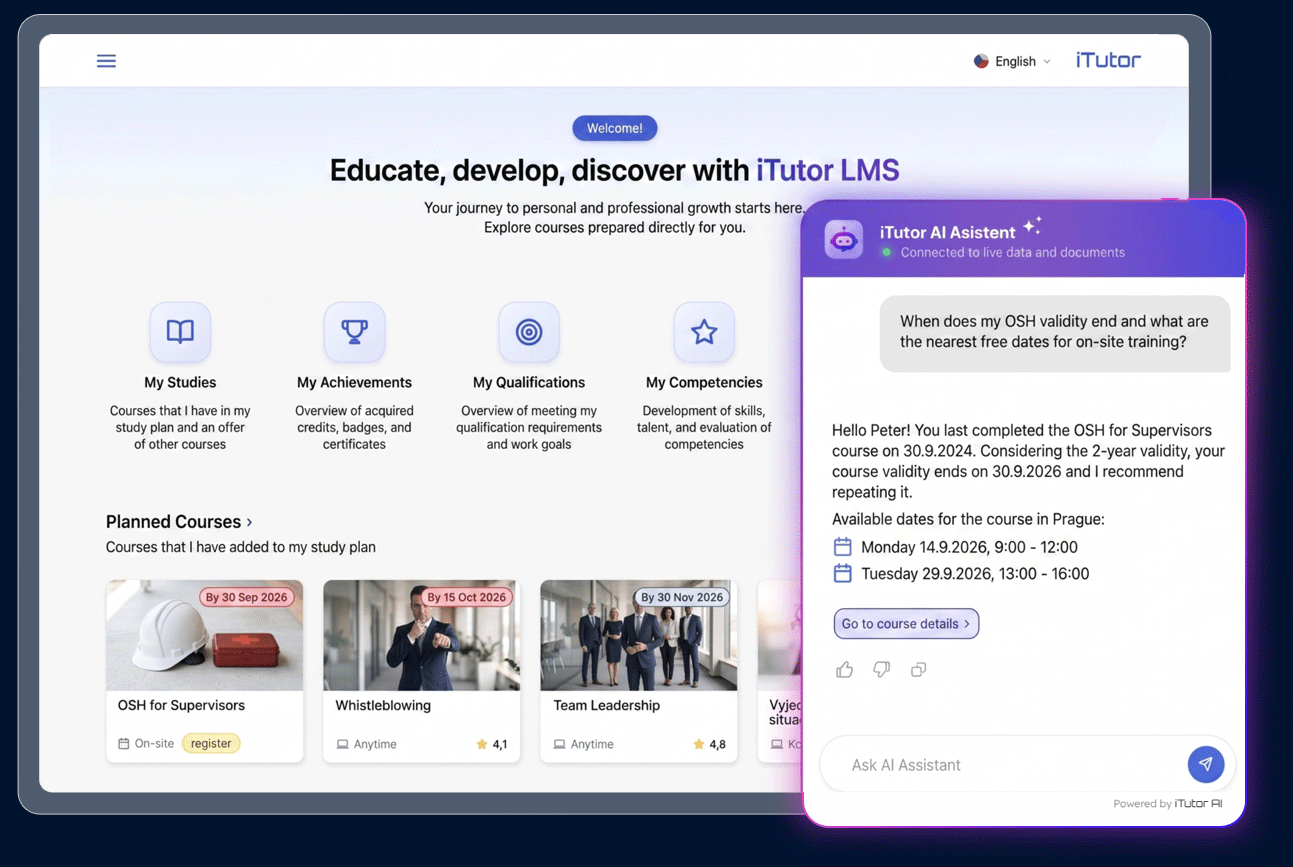Open the hamburger navigation menu

[106, 61]
